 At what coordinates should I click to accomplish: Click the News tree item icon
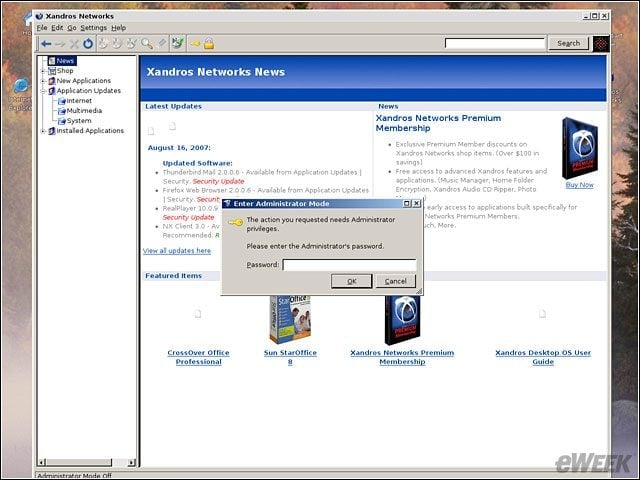[x=51, y=61]
